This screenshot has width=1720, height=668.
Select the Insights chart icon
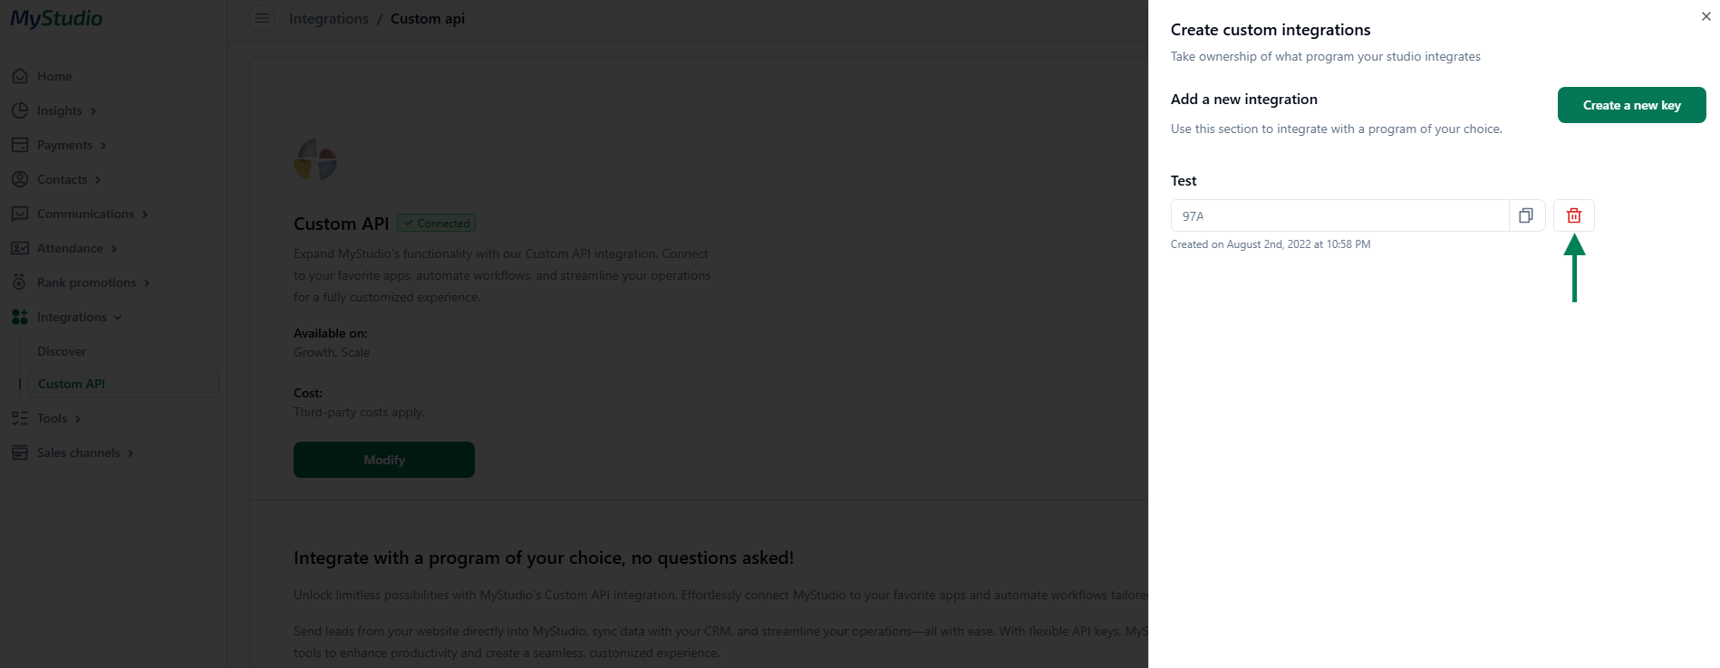pos(20,110)
